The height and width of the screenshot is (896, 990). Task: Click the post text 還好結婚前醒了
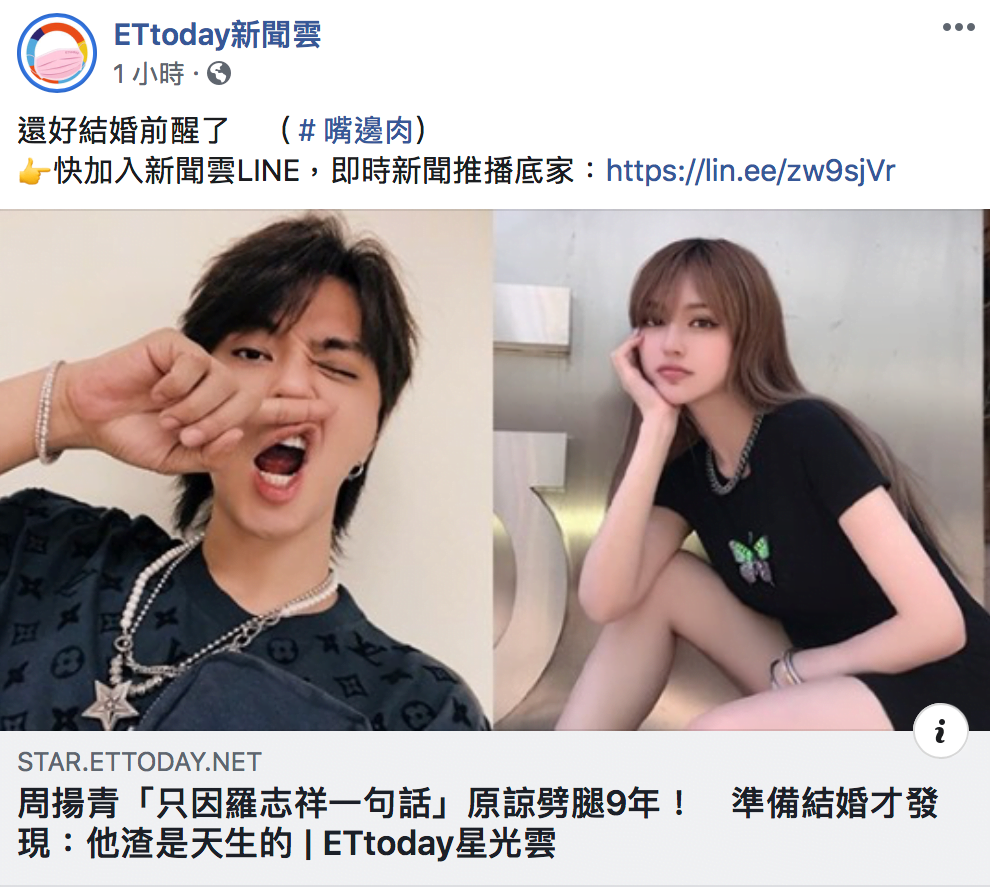tap(123, 131)
